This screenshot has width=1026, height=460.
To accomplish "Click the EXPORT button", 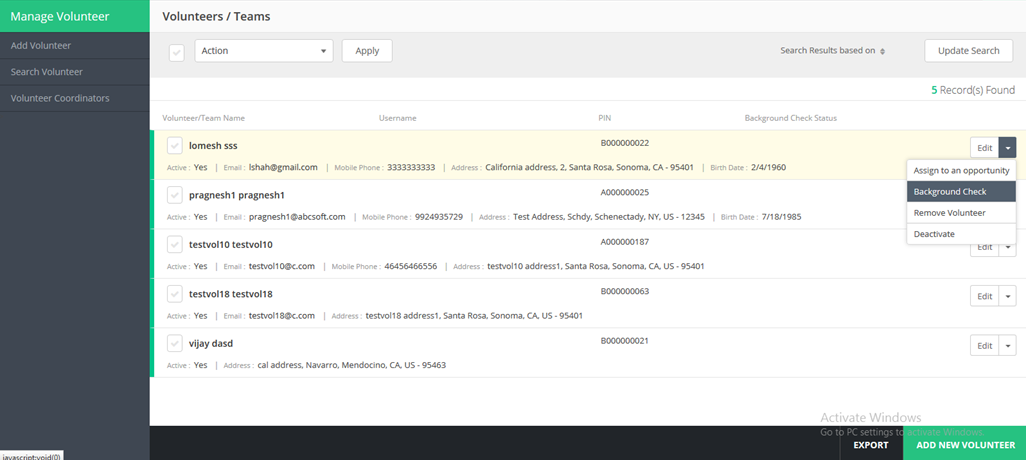I will (871, 445).
